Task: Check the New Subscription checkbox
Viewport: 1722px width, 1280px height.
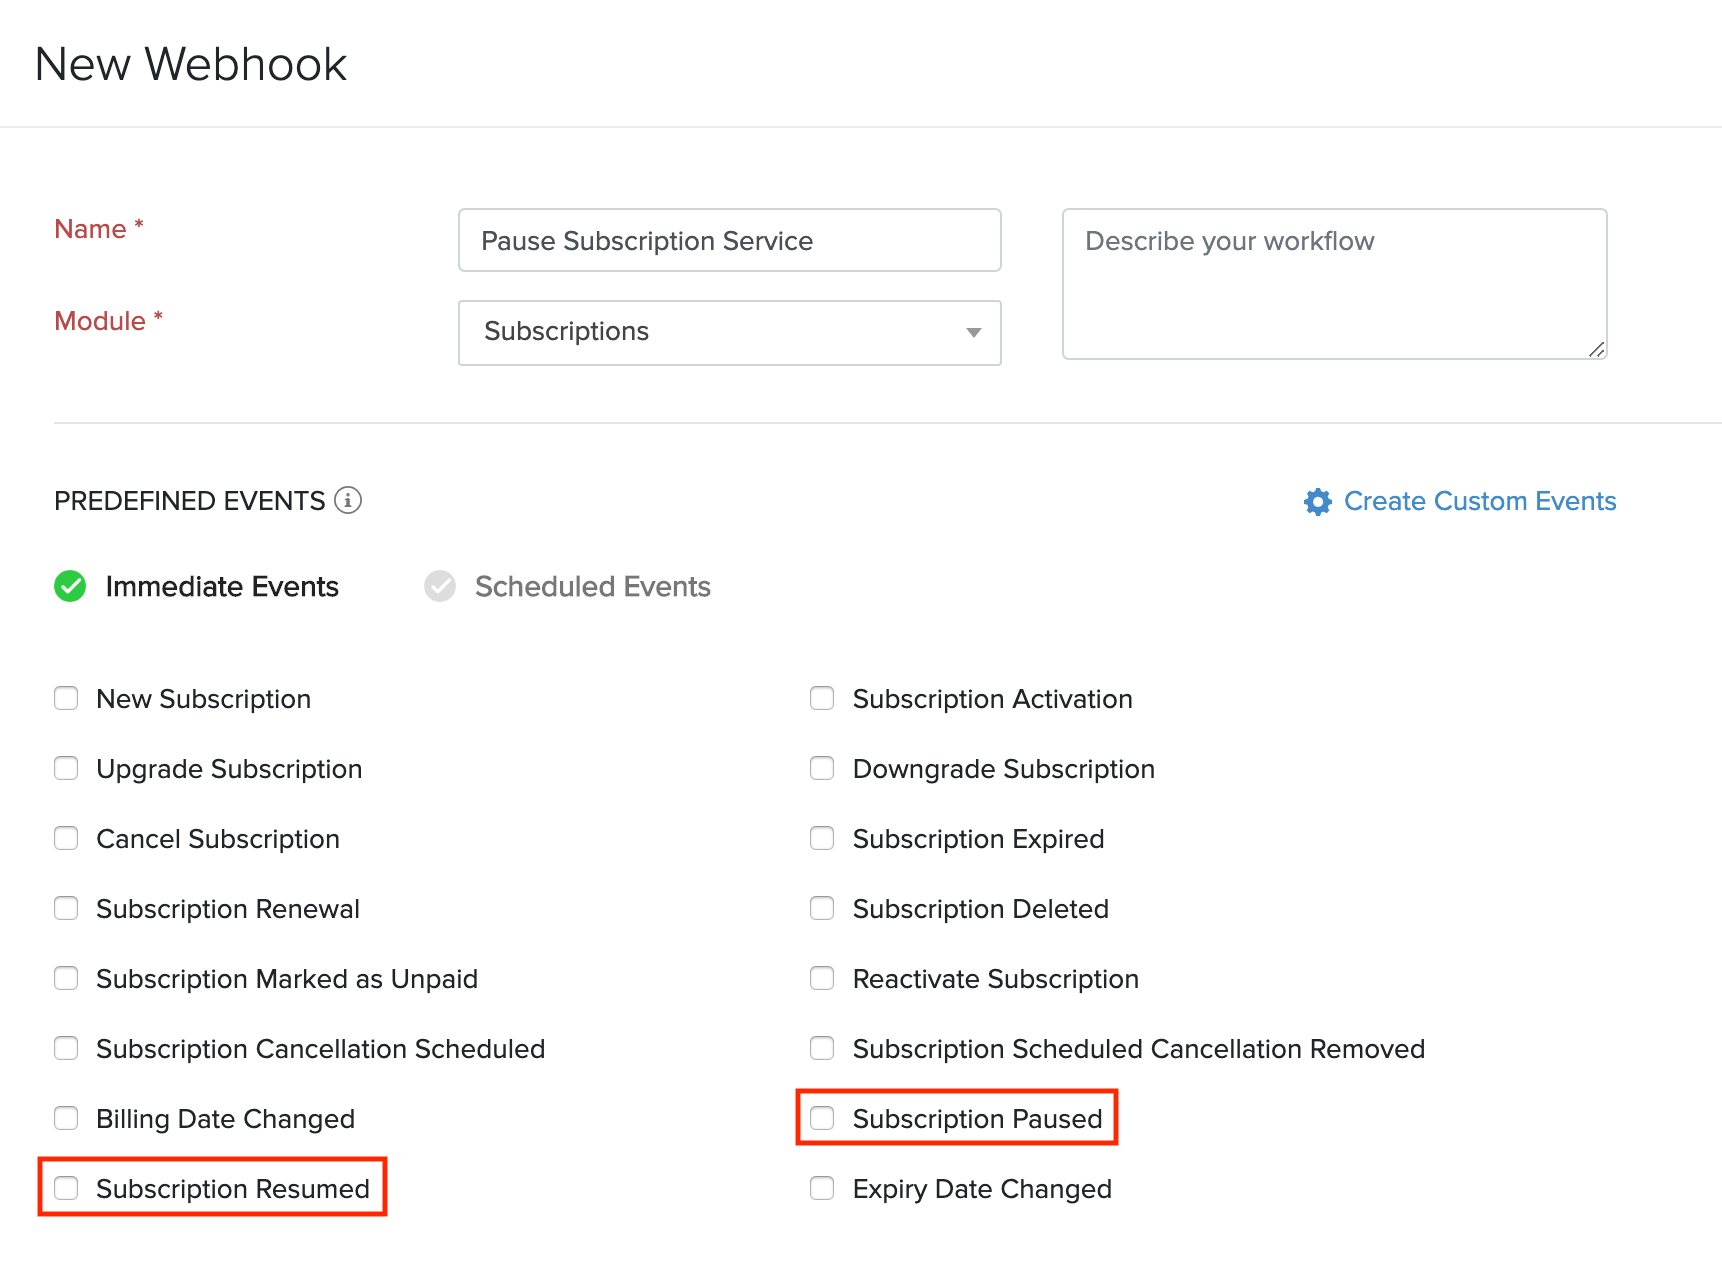Action: point(66,698)
